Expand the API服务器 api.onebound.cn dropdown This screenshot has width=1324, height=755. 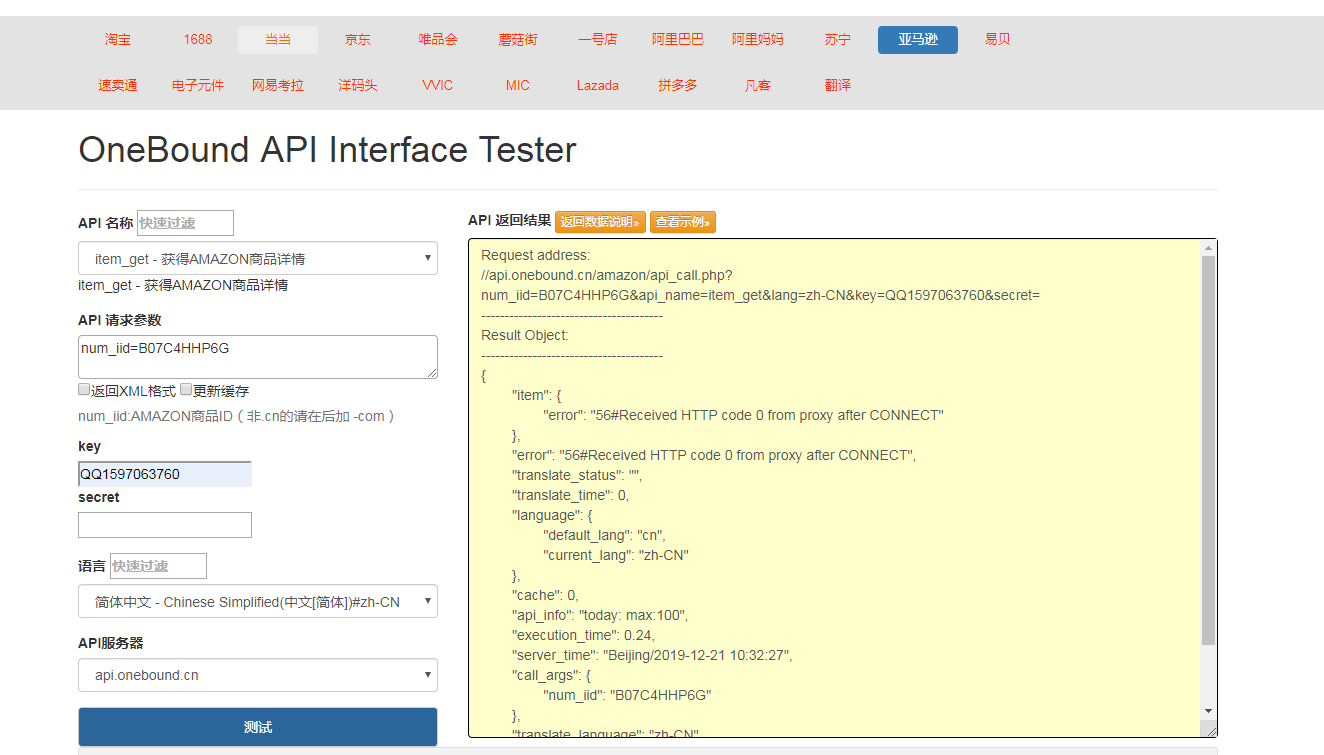tap(258, 675)
